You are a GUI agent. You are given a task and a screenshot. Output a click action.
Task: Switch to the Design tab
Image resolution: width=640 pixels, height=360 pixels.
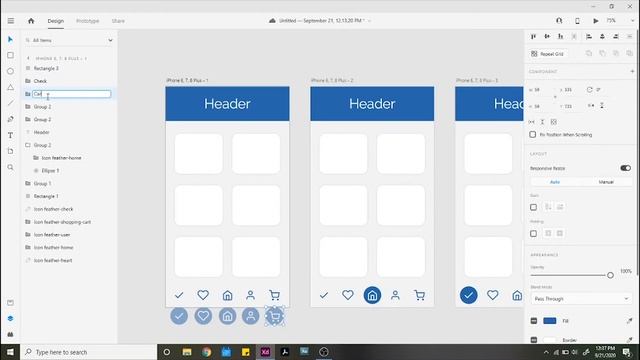[56, 21]
